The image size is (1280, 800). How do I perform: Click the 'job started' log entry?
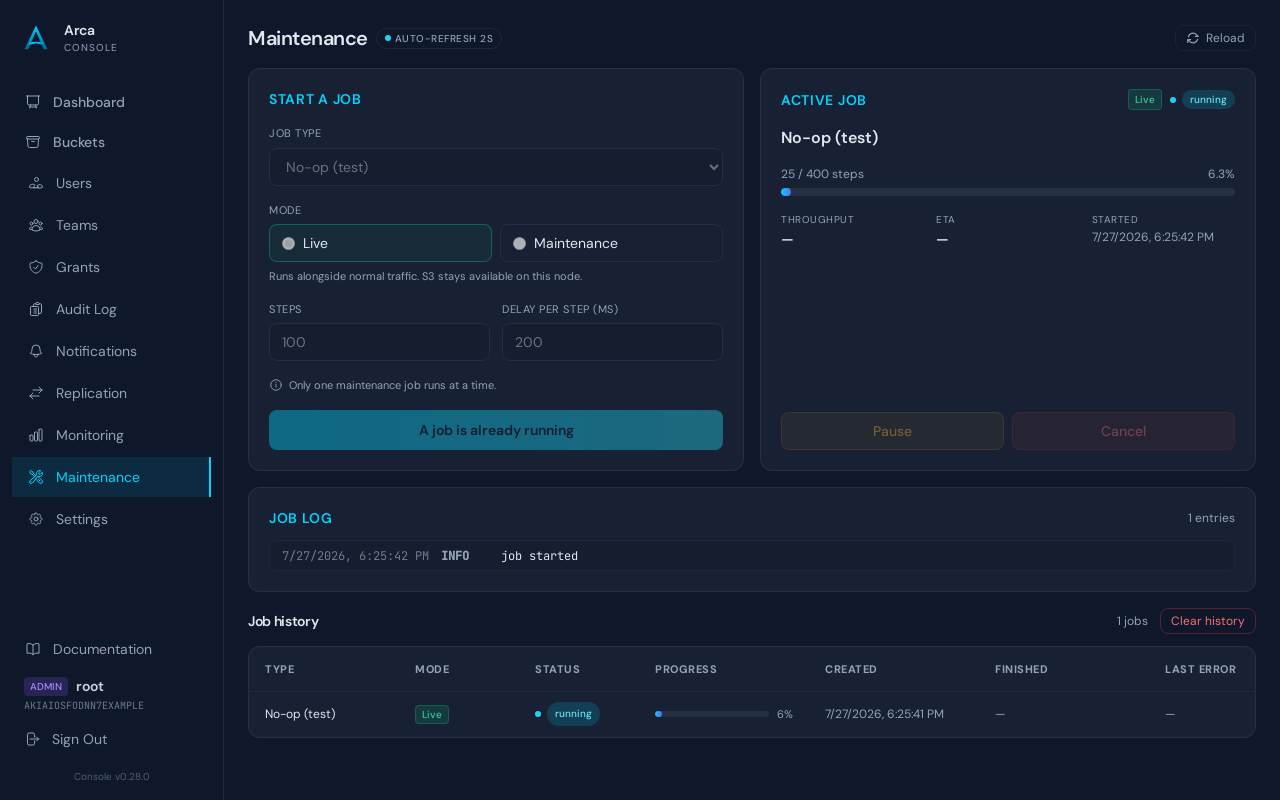[x=752, y=556]
